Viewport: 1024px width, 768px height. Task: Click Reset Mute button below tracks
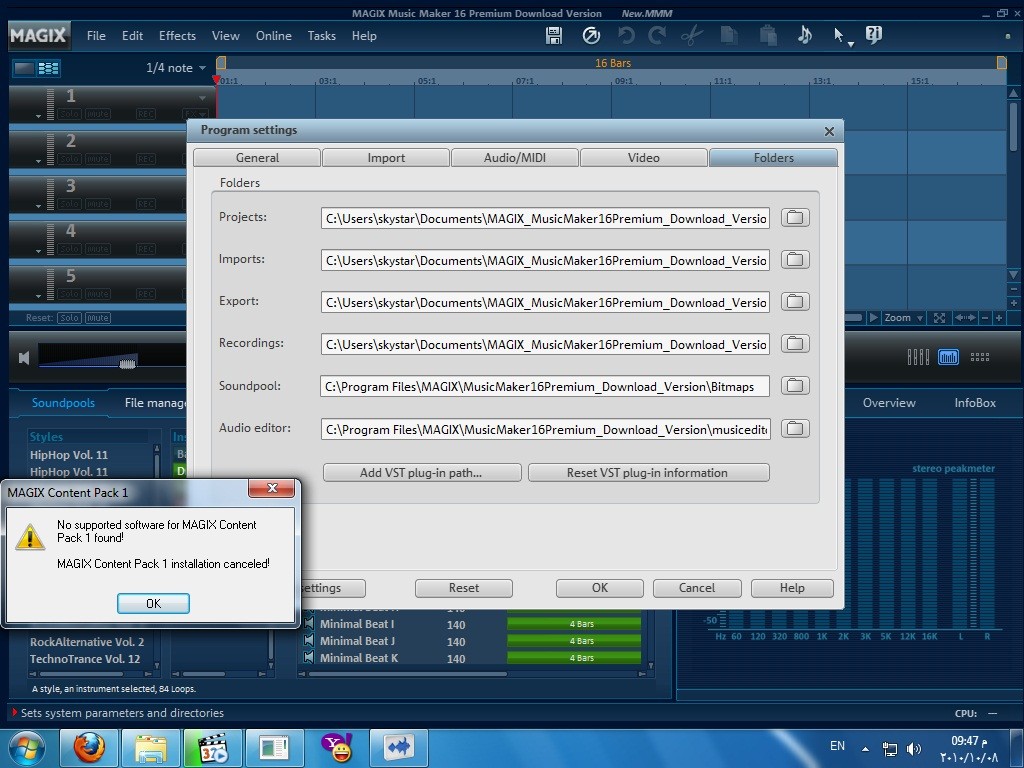click(97, 318)
